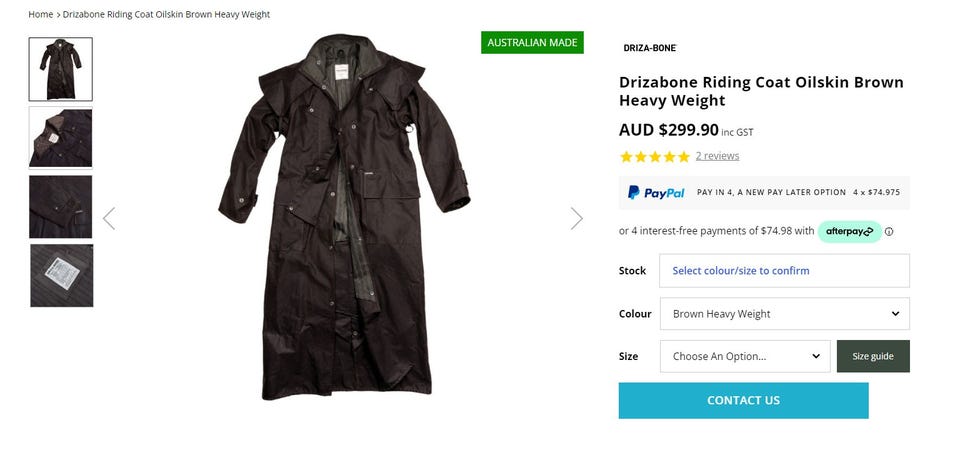Open the 2 reviews link
Screen dimensions: 960x475
[717, 156]
